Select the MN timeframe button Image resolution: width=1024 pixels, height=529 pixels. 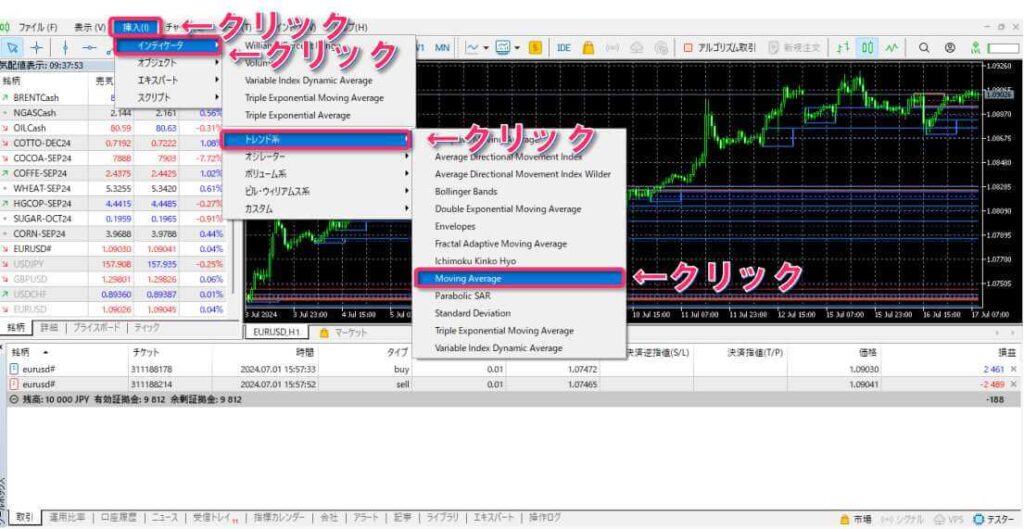tap(441, 47)
